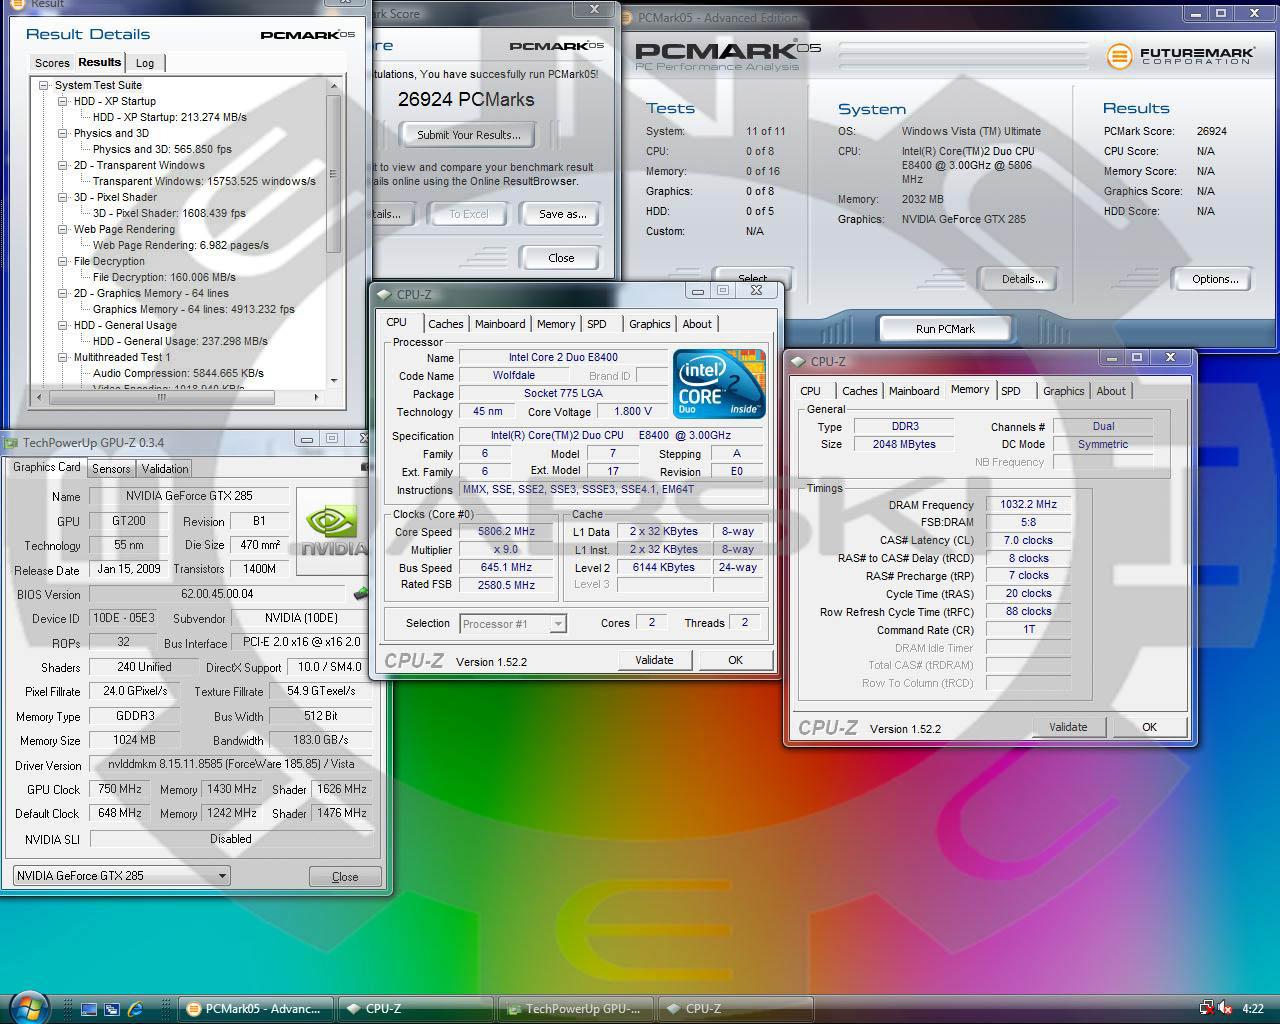Open About tab in CPU-Z CPU window
This screenshot has height=1024, width=1280.
(x=697, y=324)
